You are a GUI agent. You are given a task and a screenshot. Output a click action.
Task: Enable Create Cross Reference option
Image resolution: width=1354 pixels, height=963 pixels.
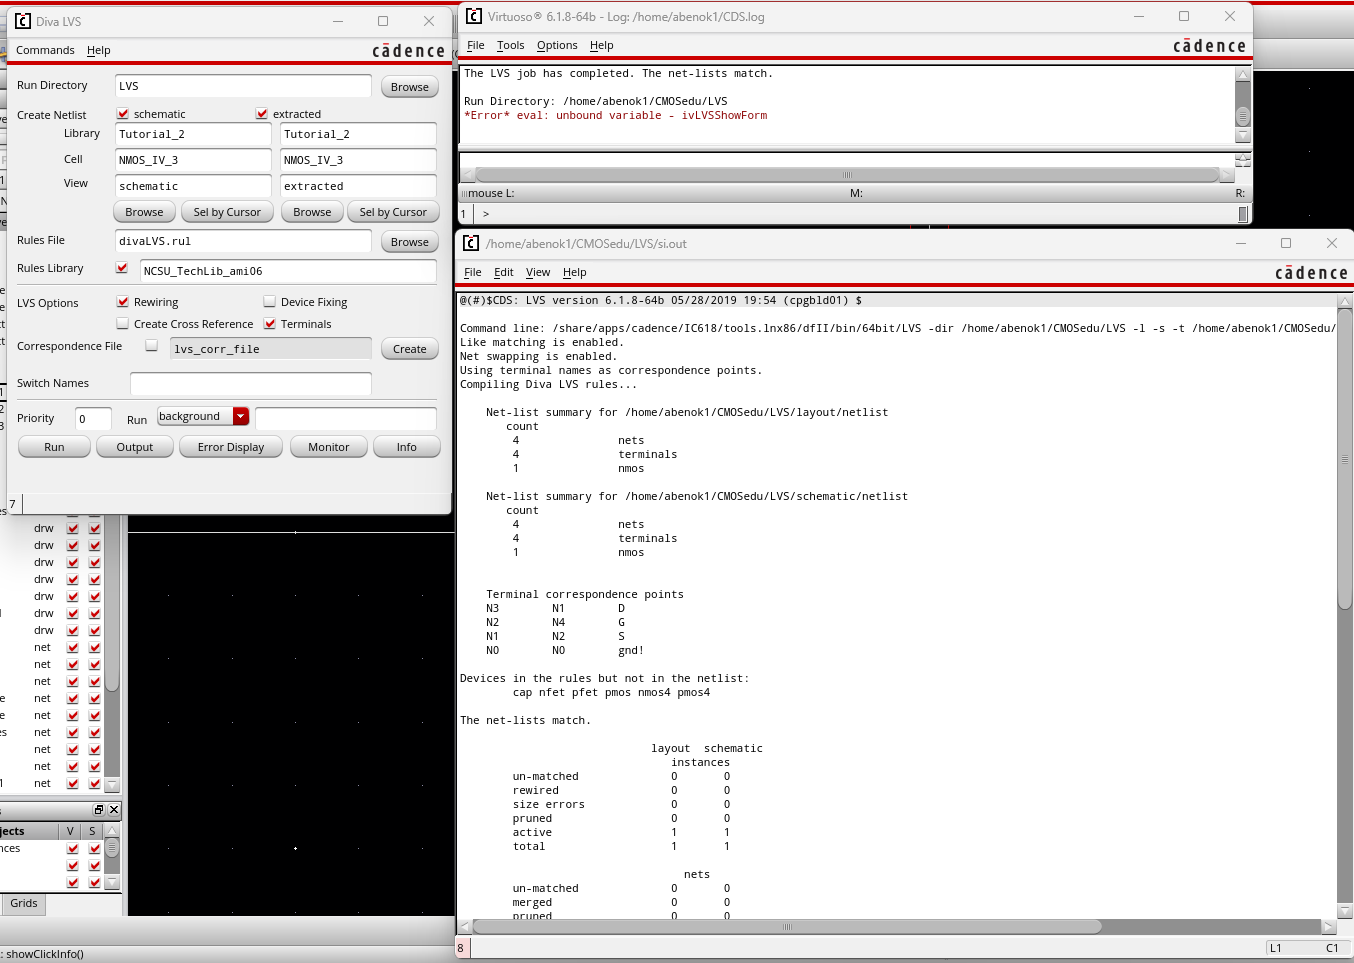pyautogui.click(x=123, y=324)
